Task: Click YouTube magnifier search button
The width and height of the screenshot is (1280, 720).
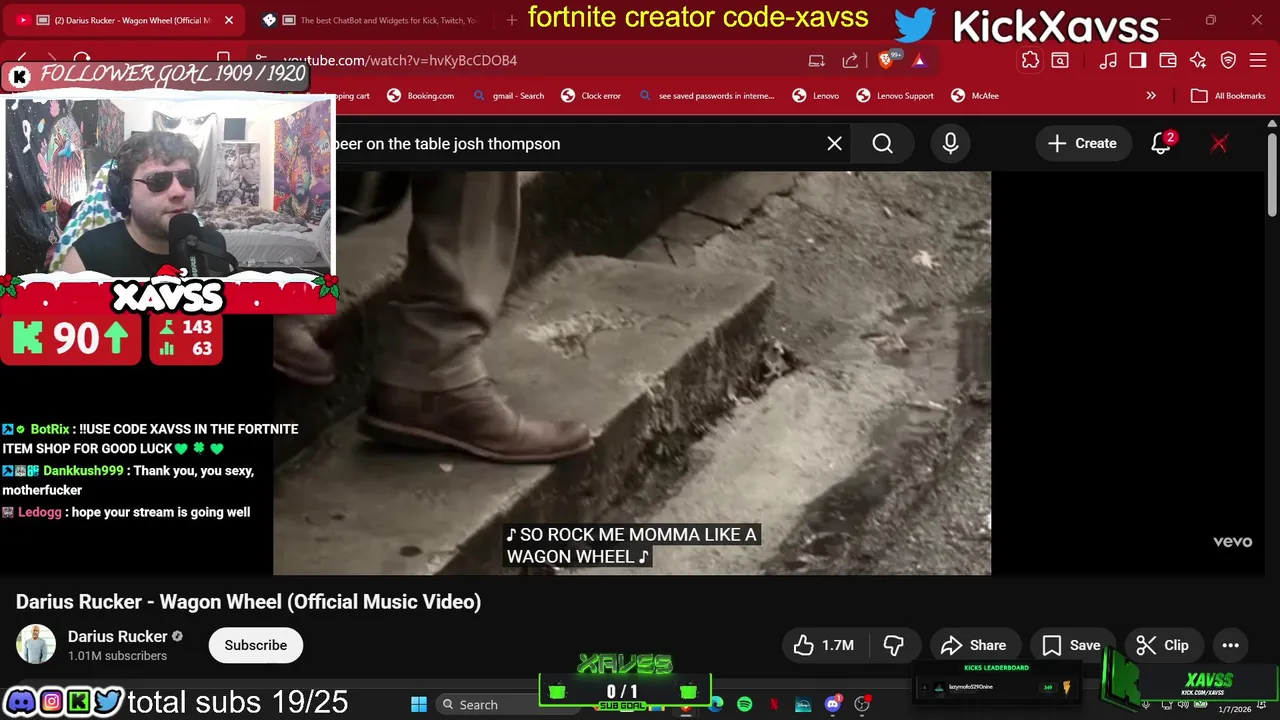Action: 882,143
